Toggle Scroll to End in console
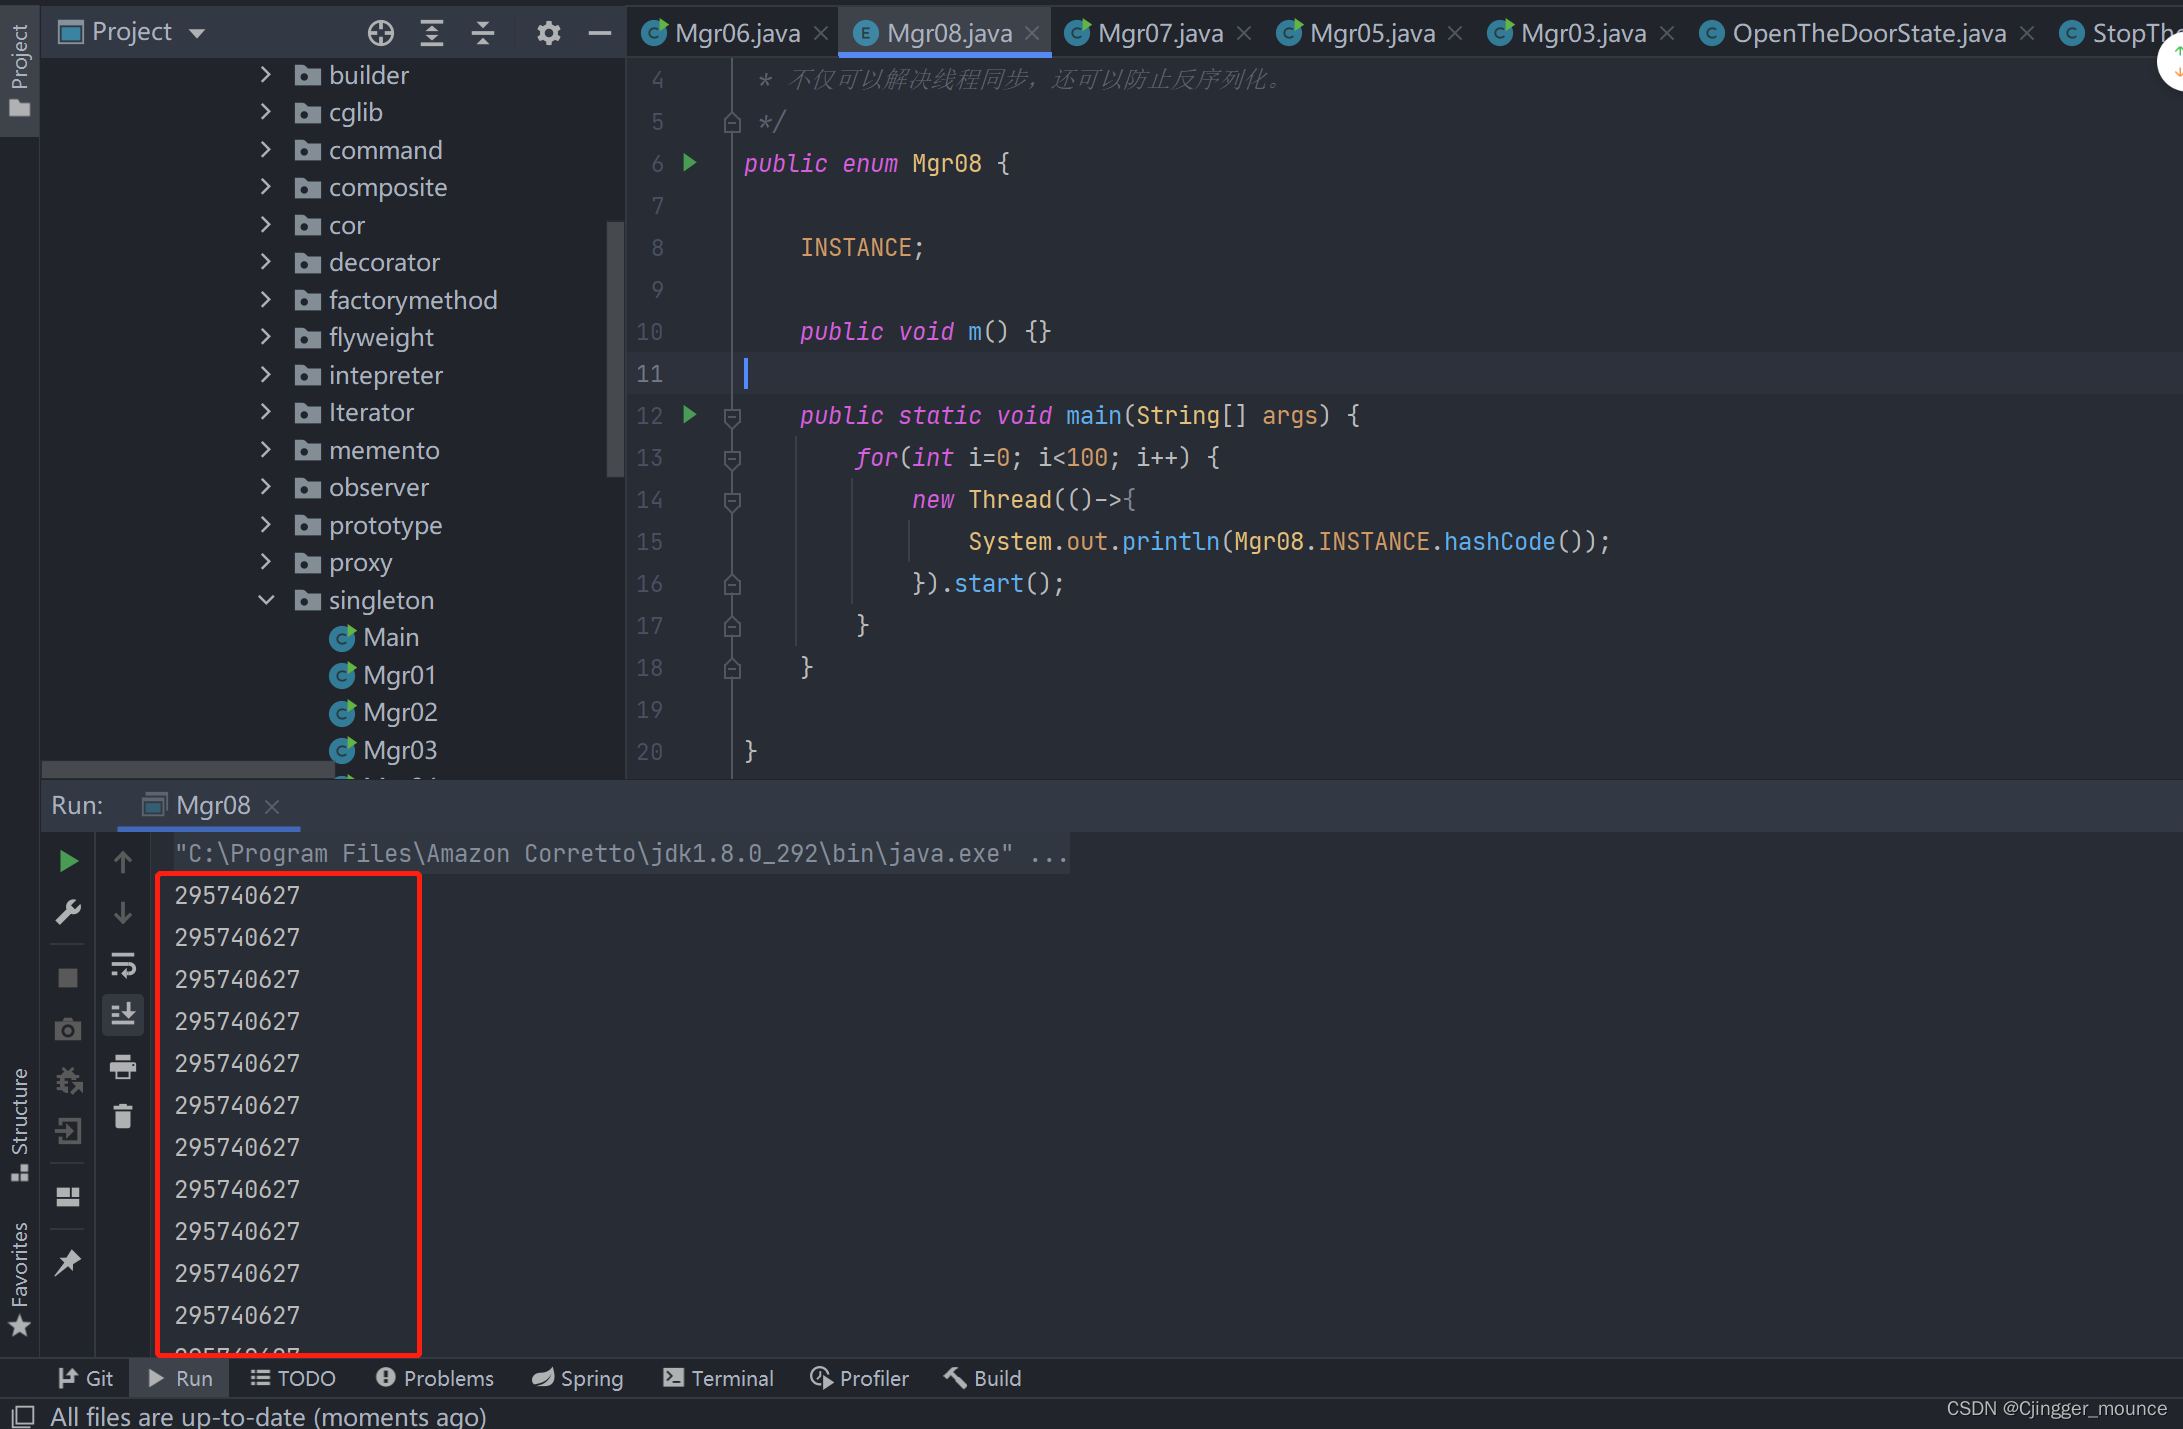 click(x=123, y=1015)
